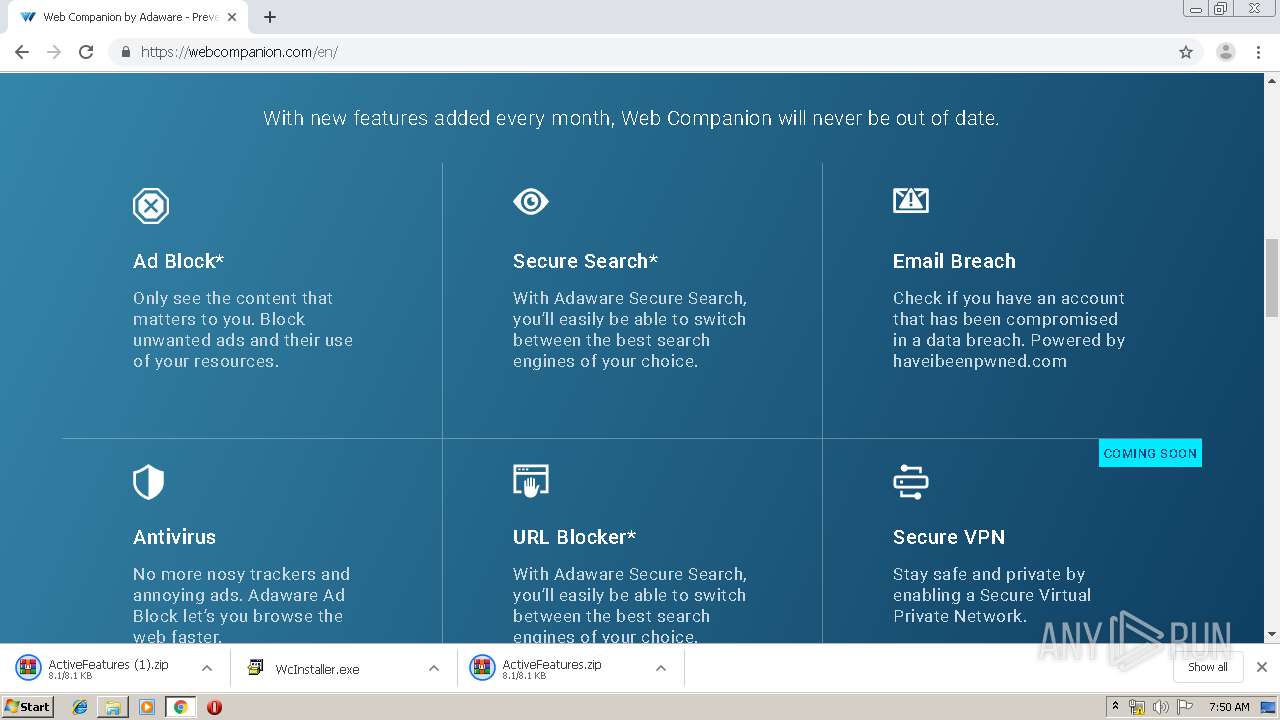This screenshot has width=1280, height=720.
Task: Go back with the browser back arrow
Action: pyautogui.click(x=22, y=52)
